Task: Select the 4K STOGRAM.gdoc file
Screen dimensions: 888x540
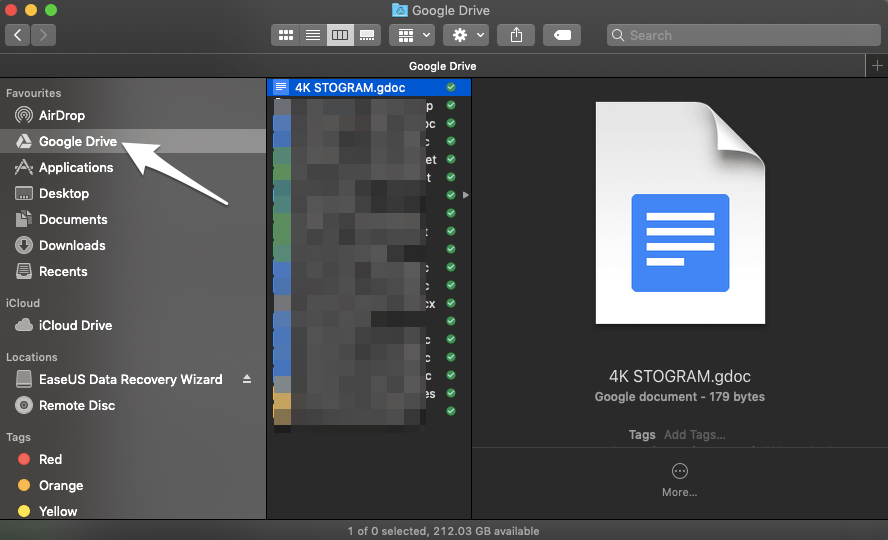Action: [369, 87]
